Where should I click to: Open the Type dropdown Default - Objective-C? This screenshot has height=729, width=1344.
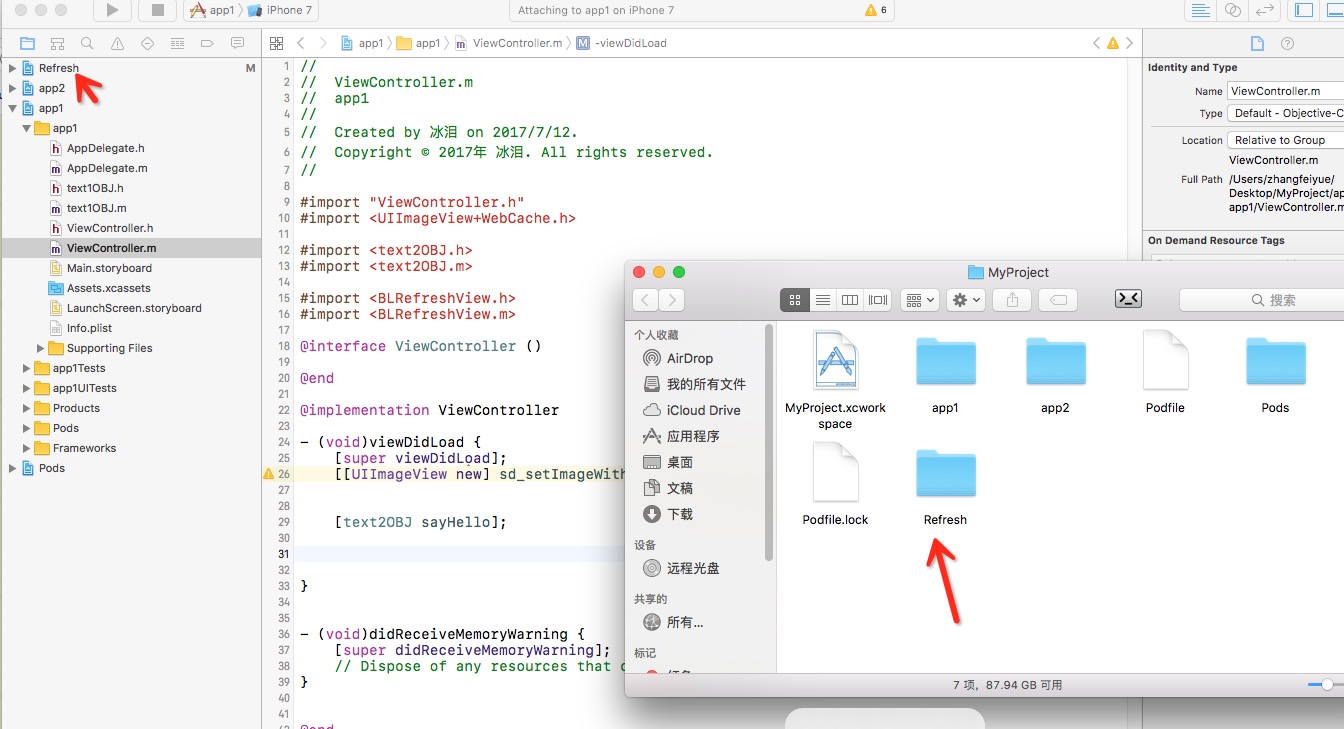click(1286, 113)
